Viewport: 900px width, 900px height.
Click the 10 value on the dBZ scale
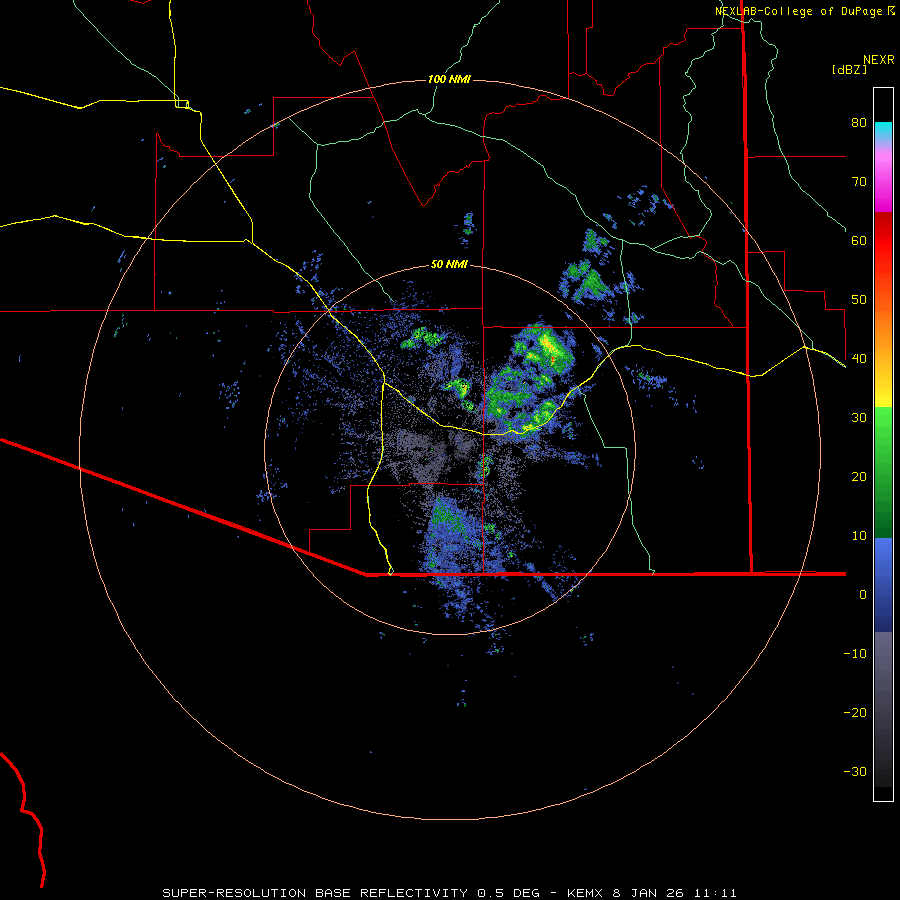tap(859, 536)
